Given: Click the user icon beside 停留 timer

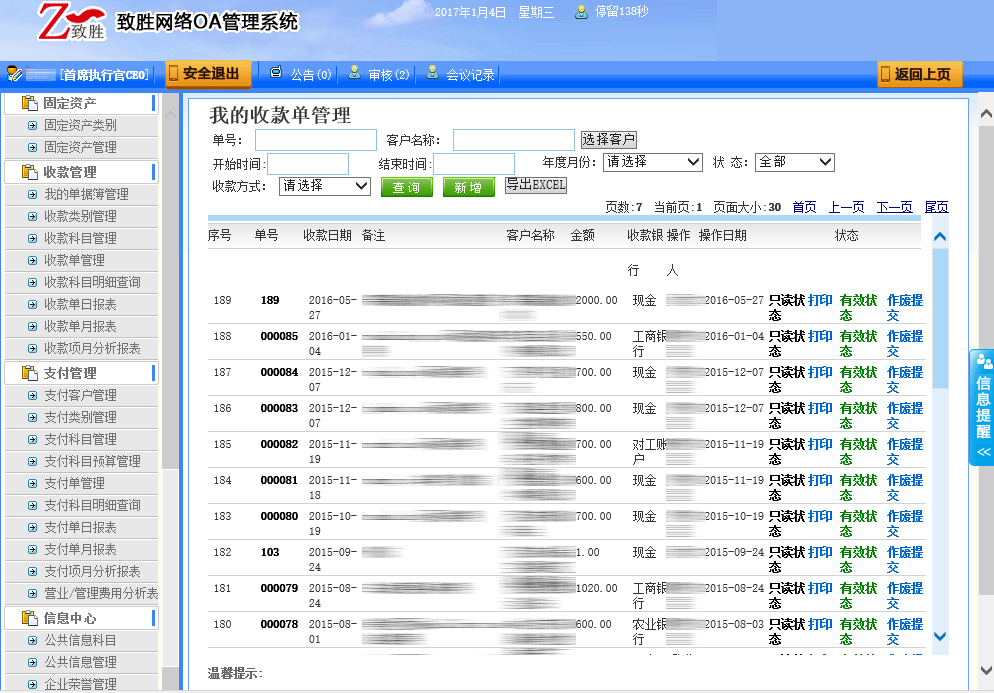Looking at the screenshot, I should coord(581,12).
